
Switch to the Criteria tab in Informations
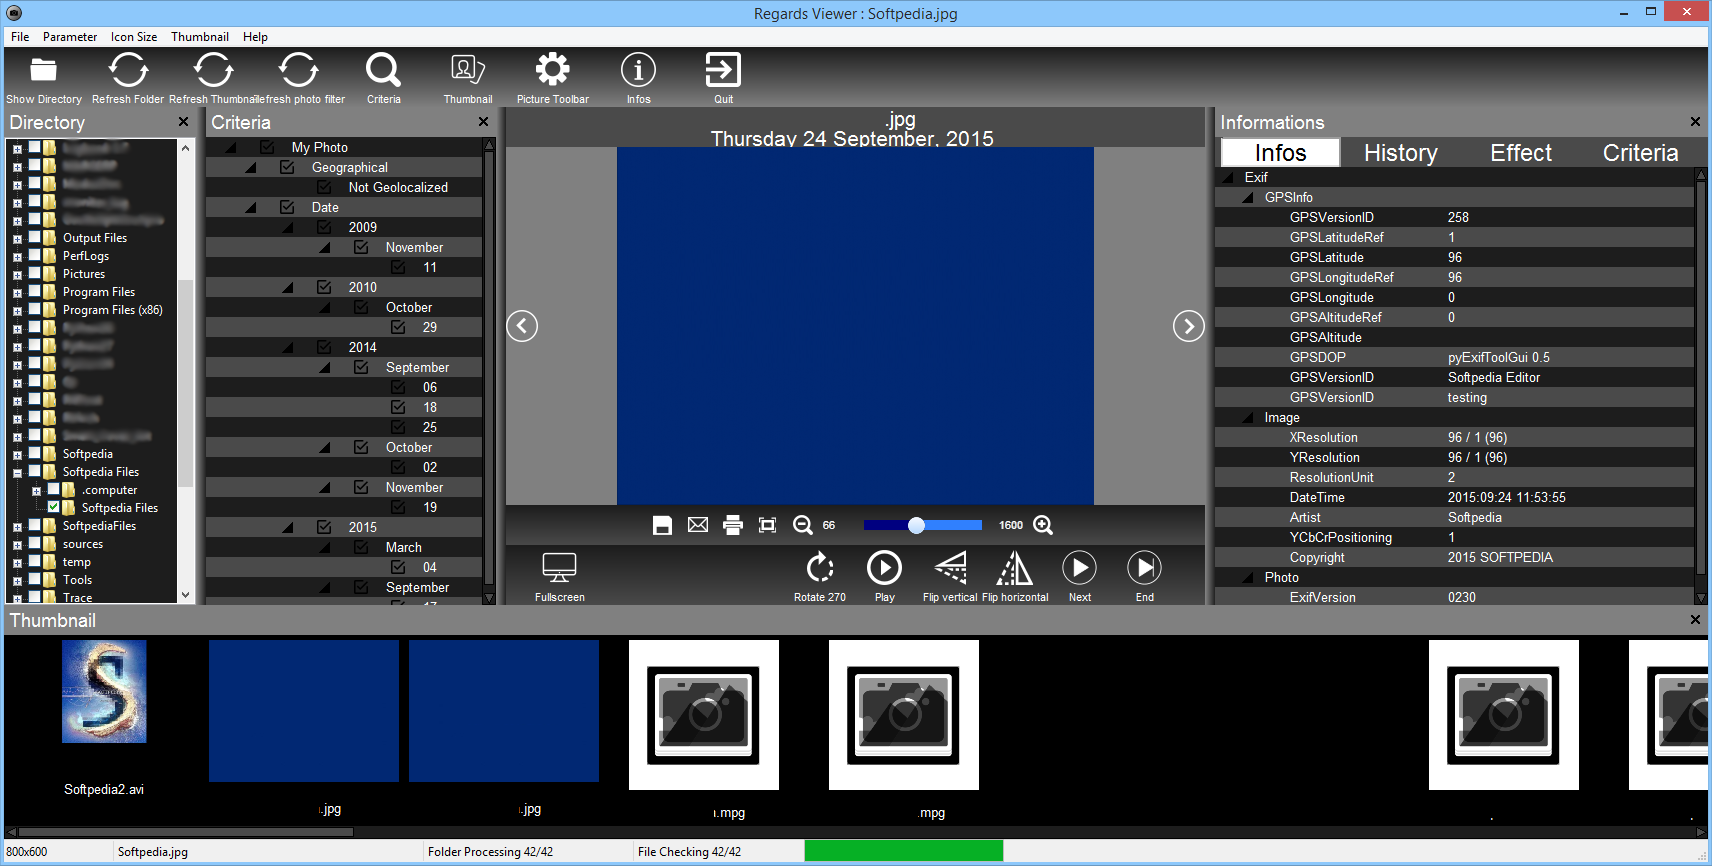click(1640, 153)
